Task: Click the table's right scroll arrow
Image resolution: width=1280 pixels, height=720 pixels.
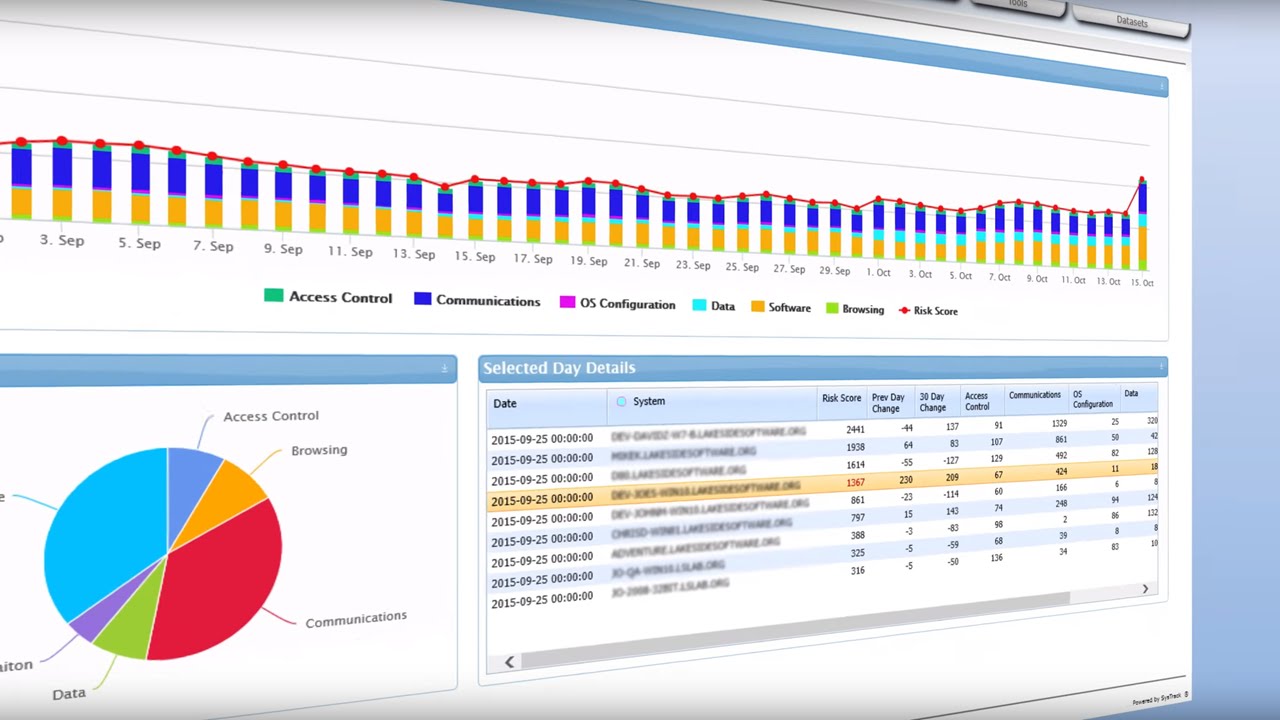Action: point(1145,589)
